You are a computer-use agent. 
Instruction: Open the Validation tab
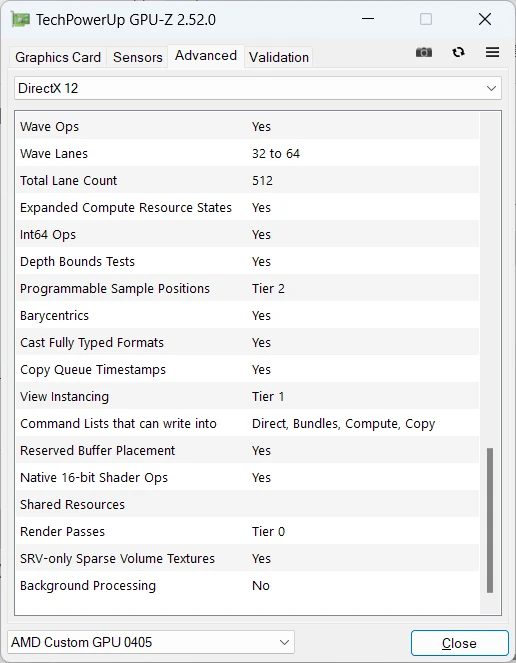(279, 57)
